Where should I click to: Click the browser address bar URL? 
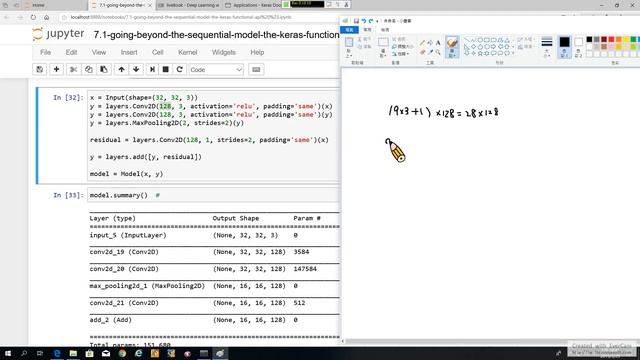(x=181, y=17)
